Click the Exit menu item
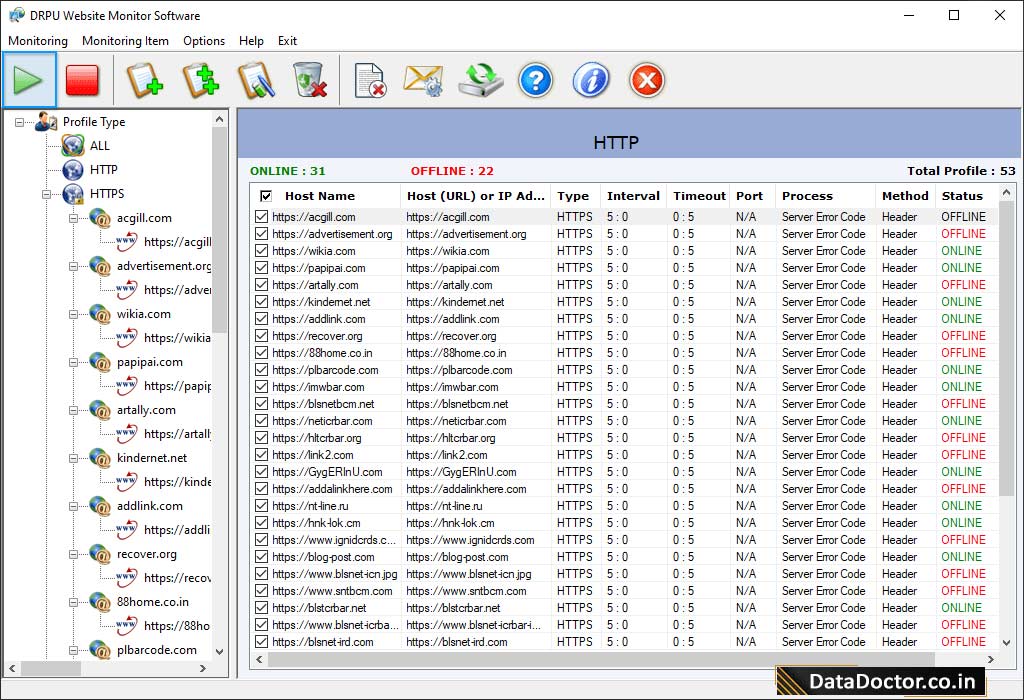The image size is (1024, 700). pos(287,40)
